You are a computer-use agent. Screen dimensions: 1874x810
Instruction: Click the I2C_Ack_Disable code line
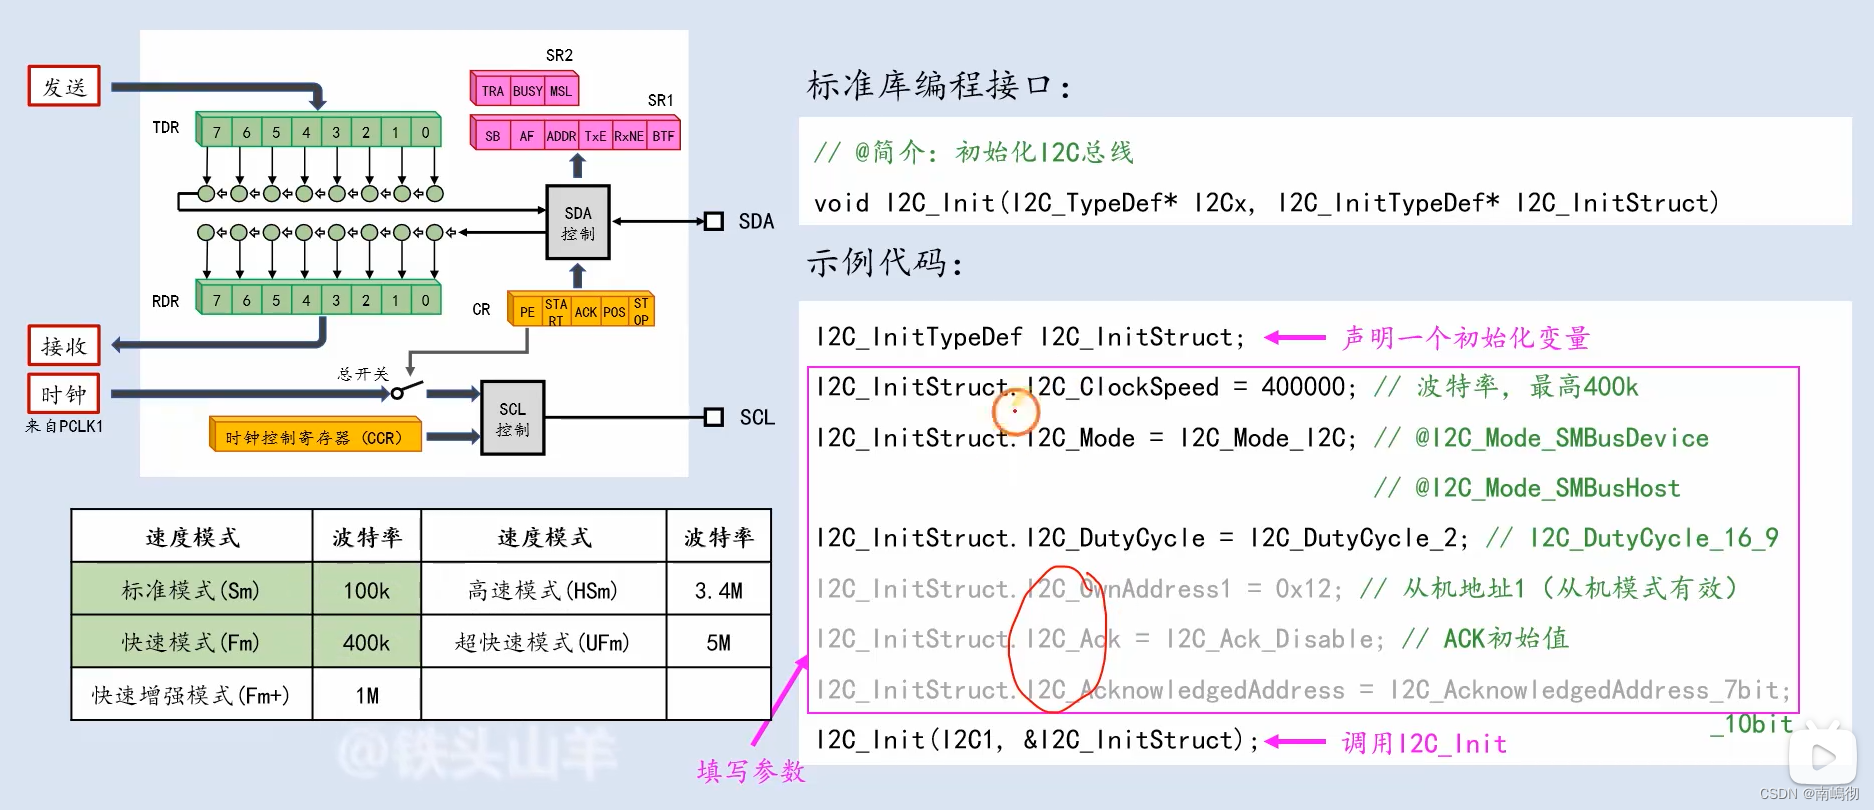pyautogui.click(x=1100, y=639)
